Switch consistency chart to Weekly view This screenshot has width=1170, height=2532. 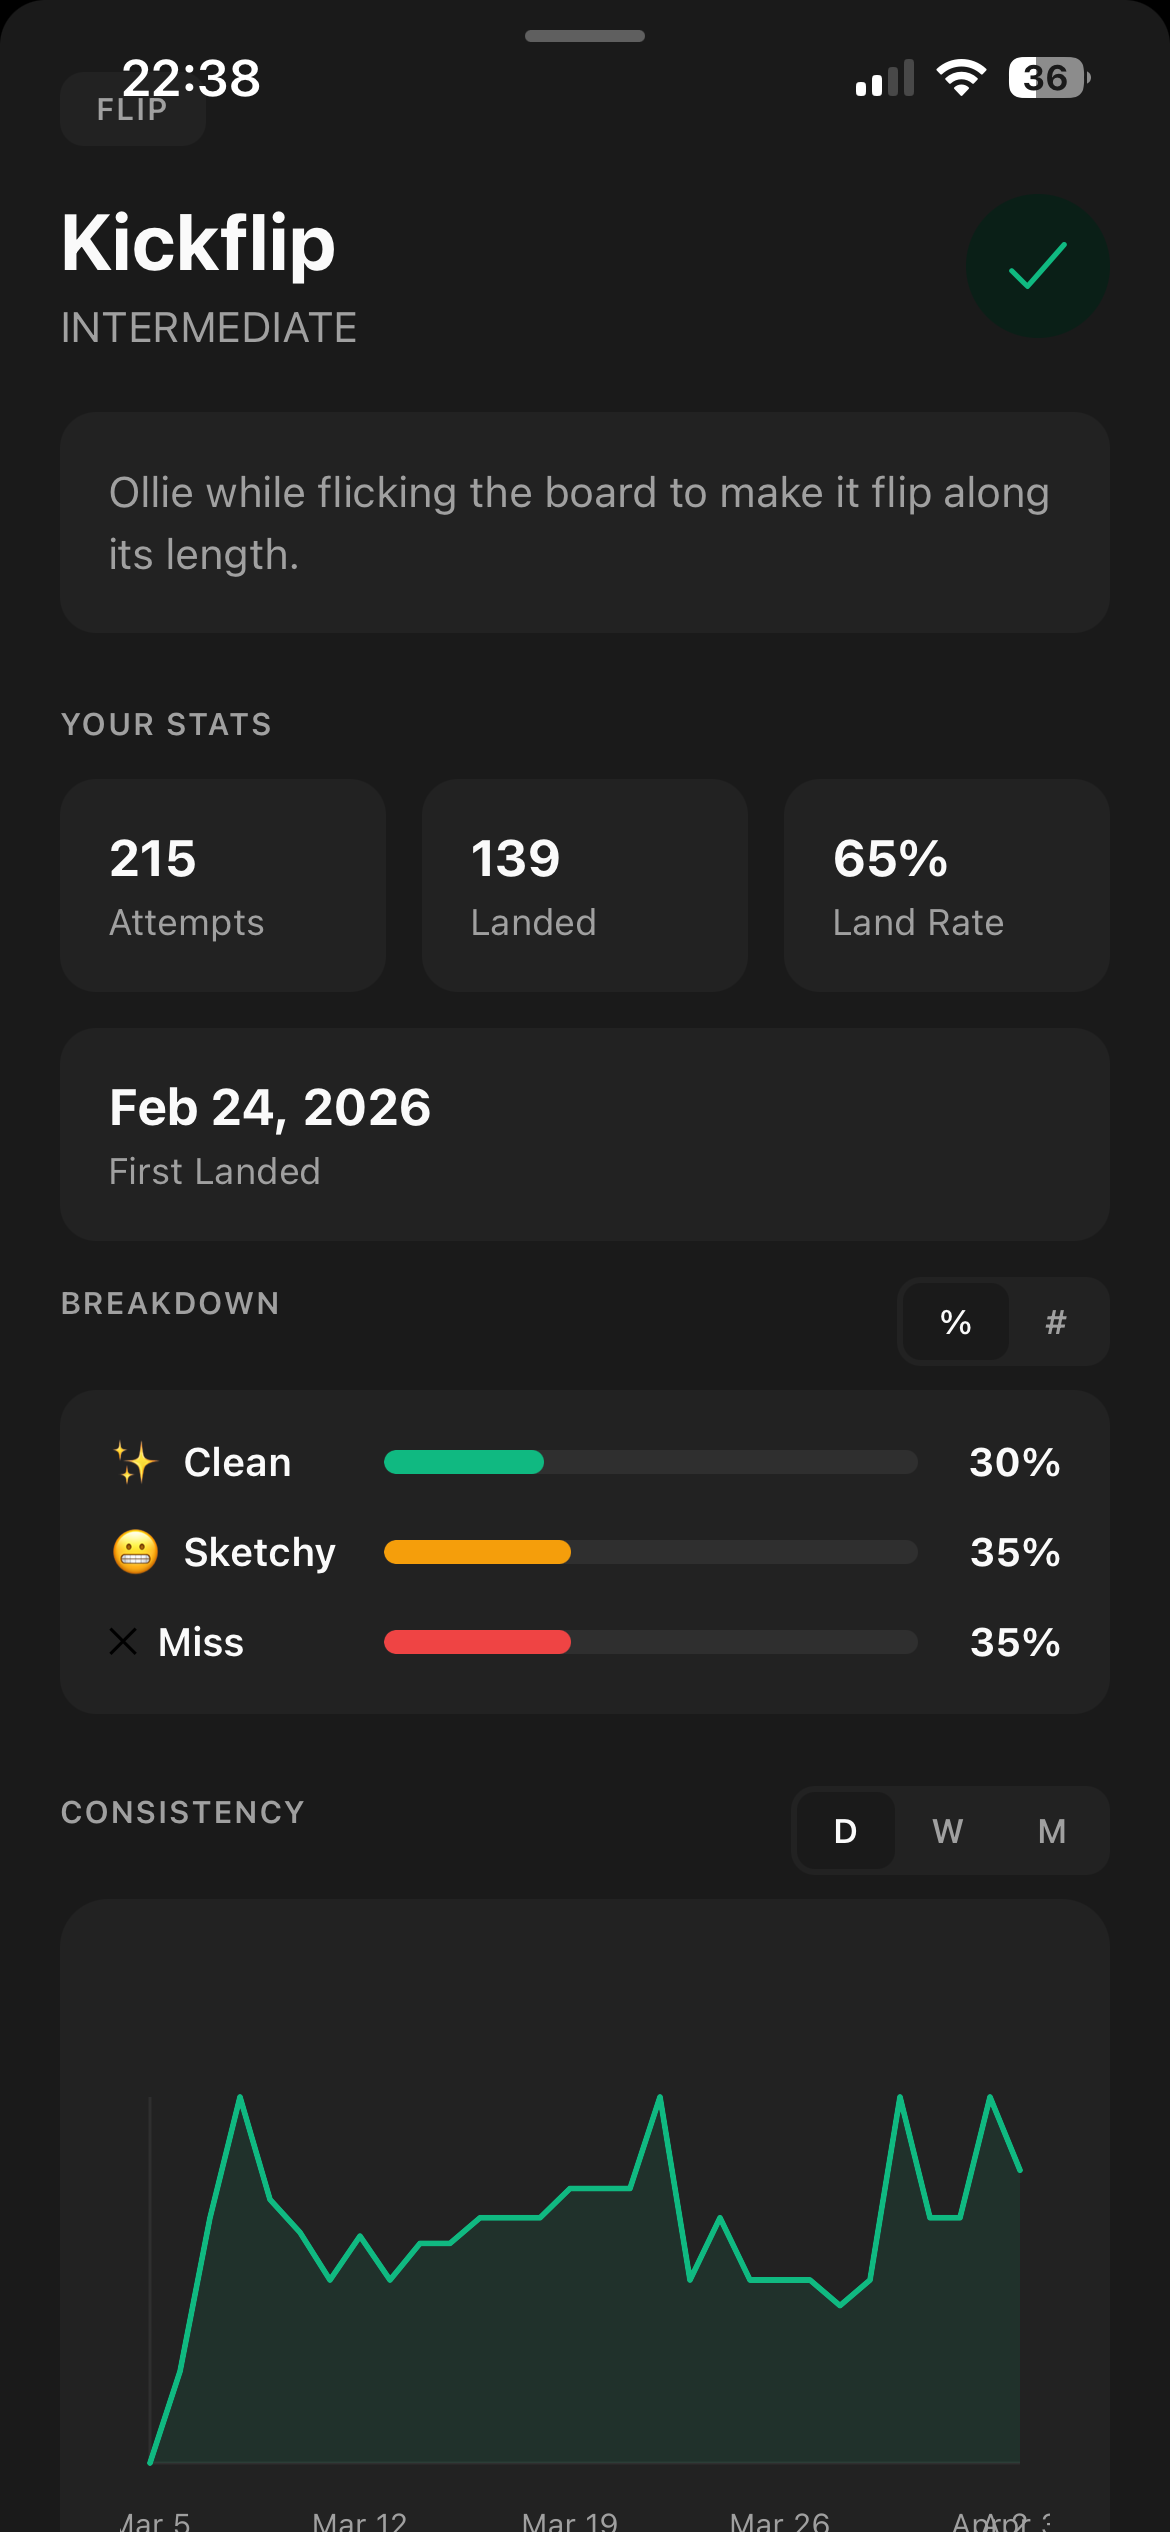[x=947, y=1831]
